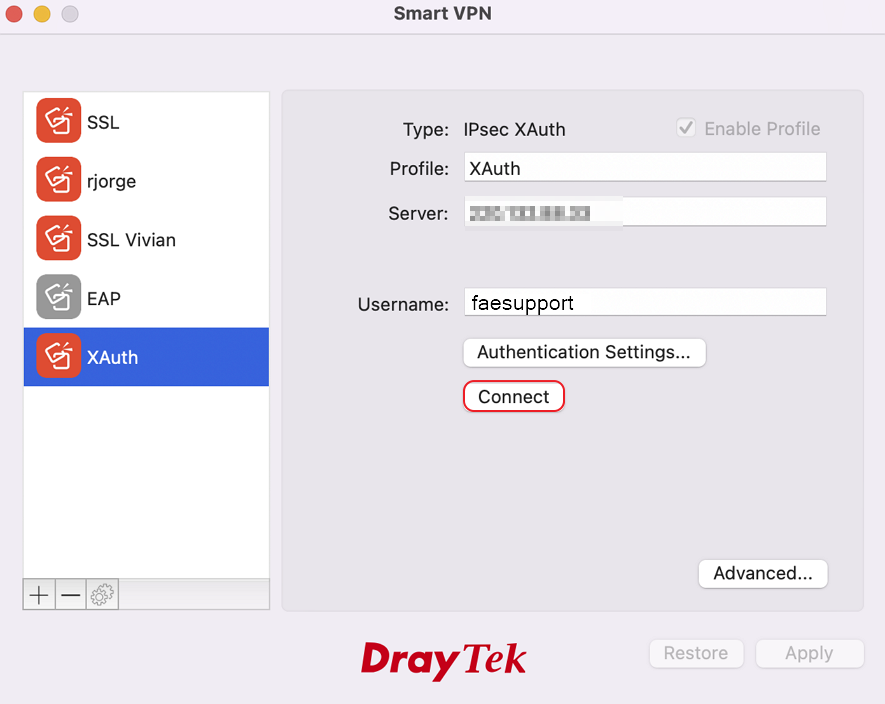Close the Smart VPN window
Screen dimensions: 885x704
click(x=14, y=14)
